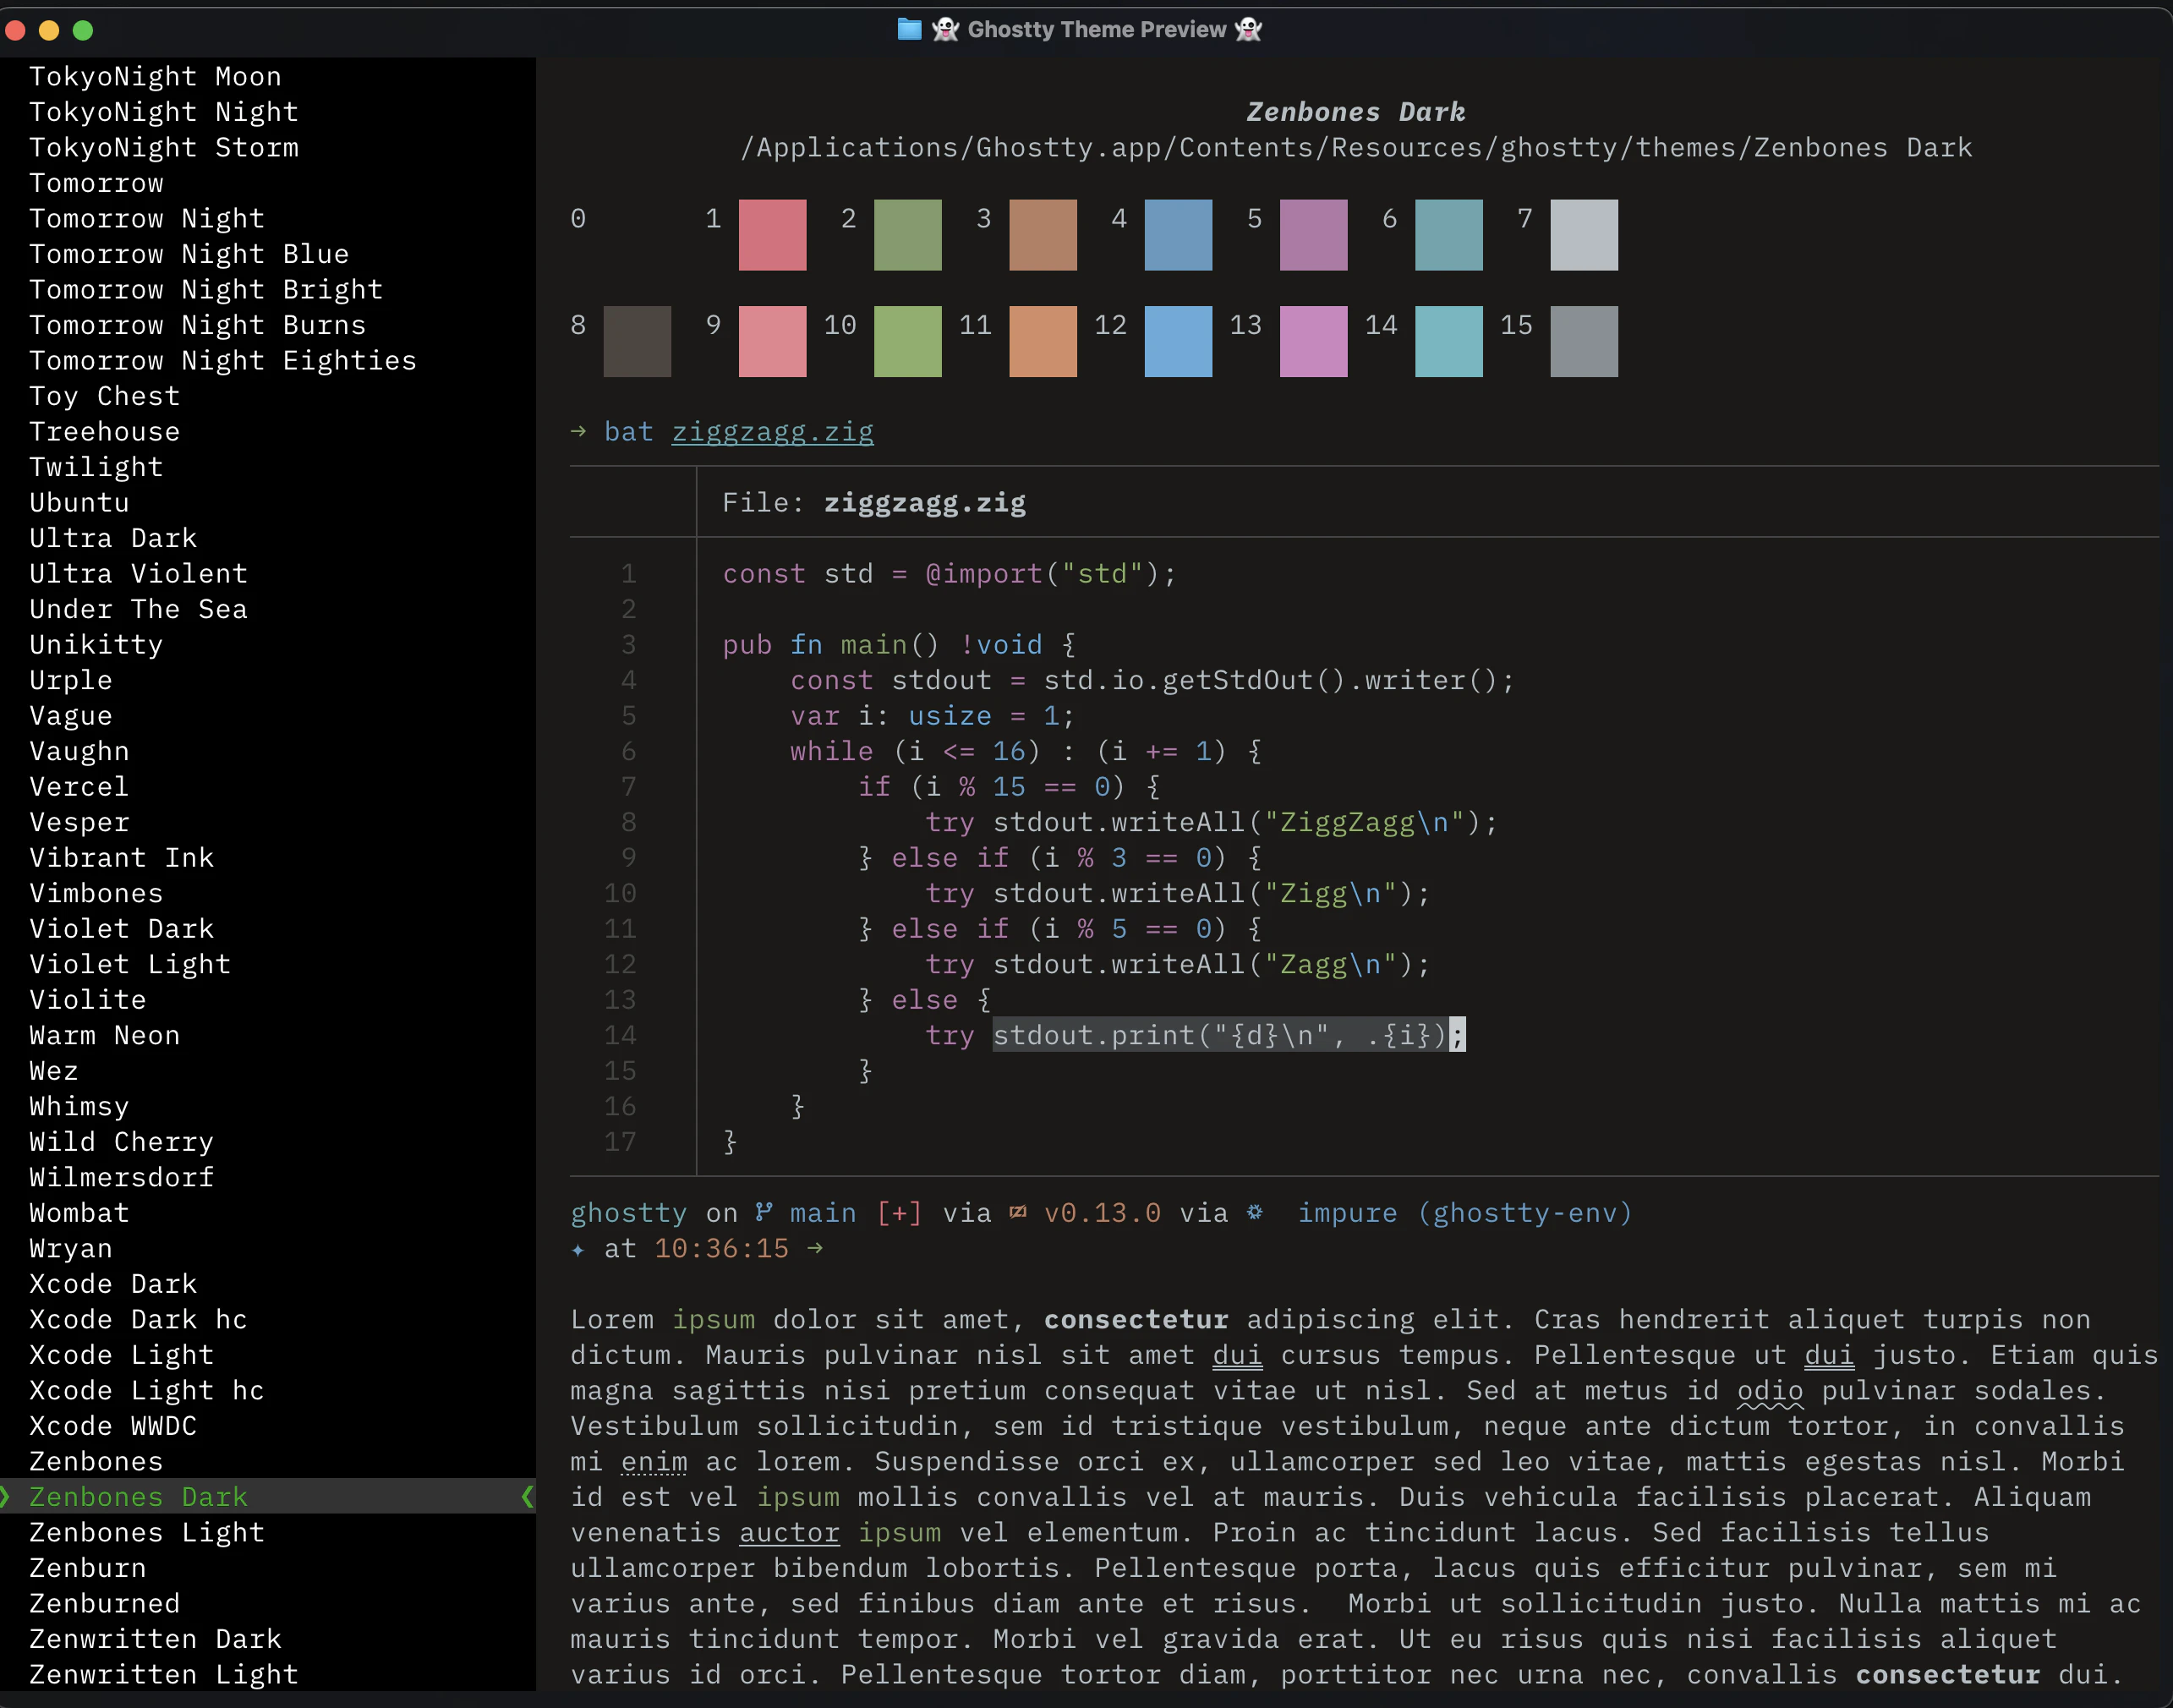Image resolution: width=2173 pixels, height=1708 pixels.
Task: Pick the red color swatch numbered 1
Action: (x=772, y=235)
